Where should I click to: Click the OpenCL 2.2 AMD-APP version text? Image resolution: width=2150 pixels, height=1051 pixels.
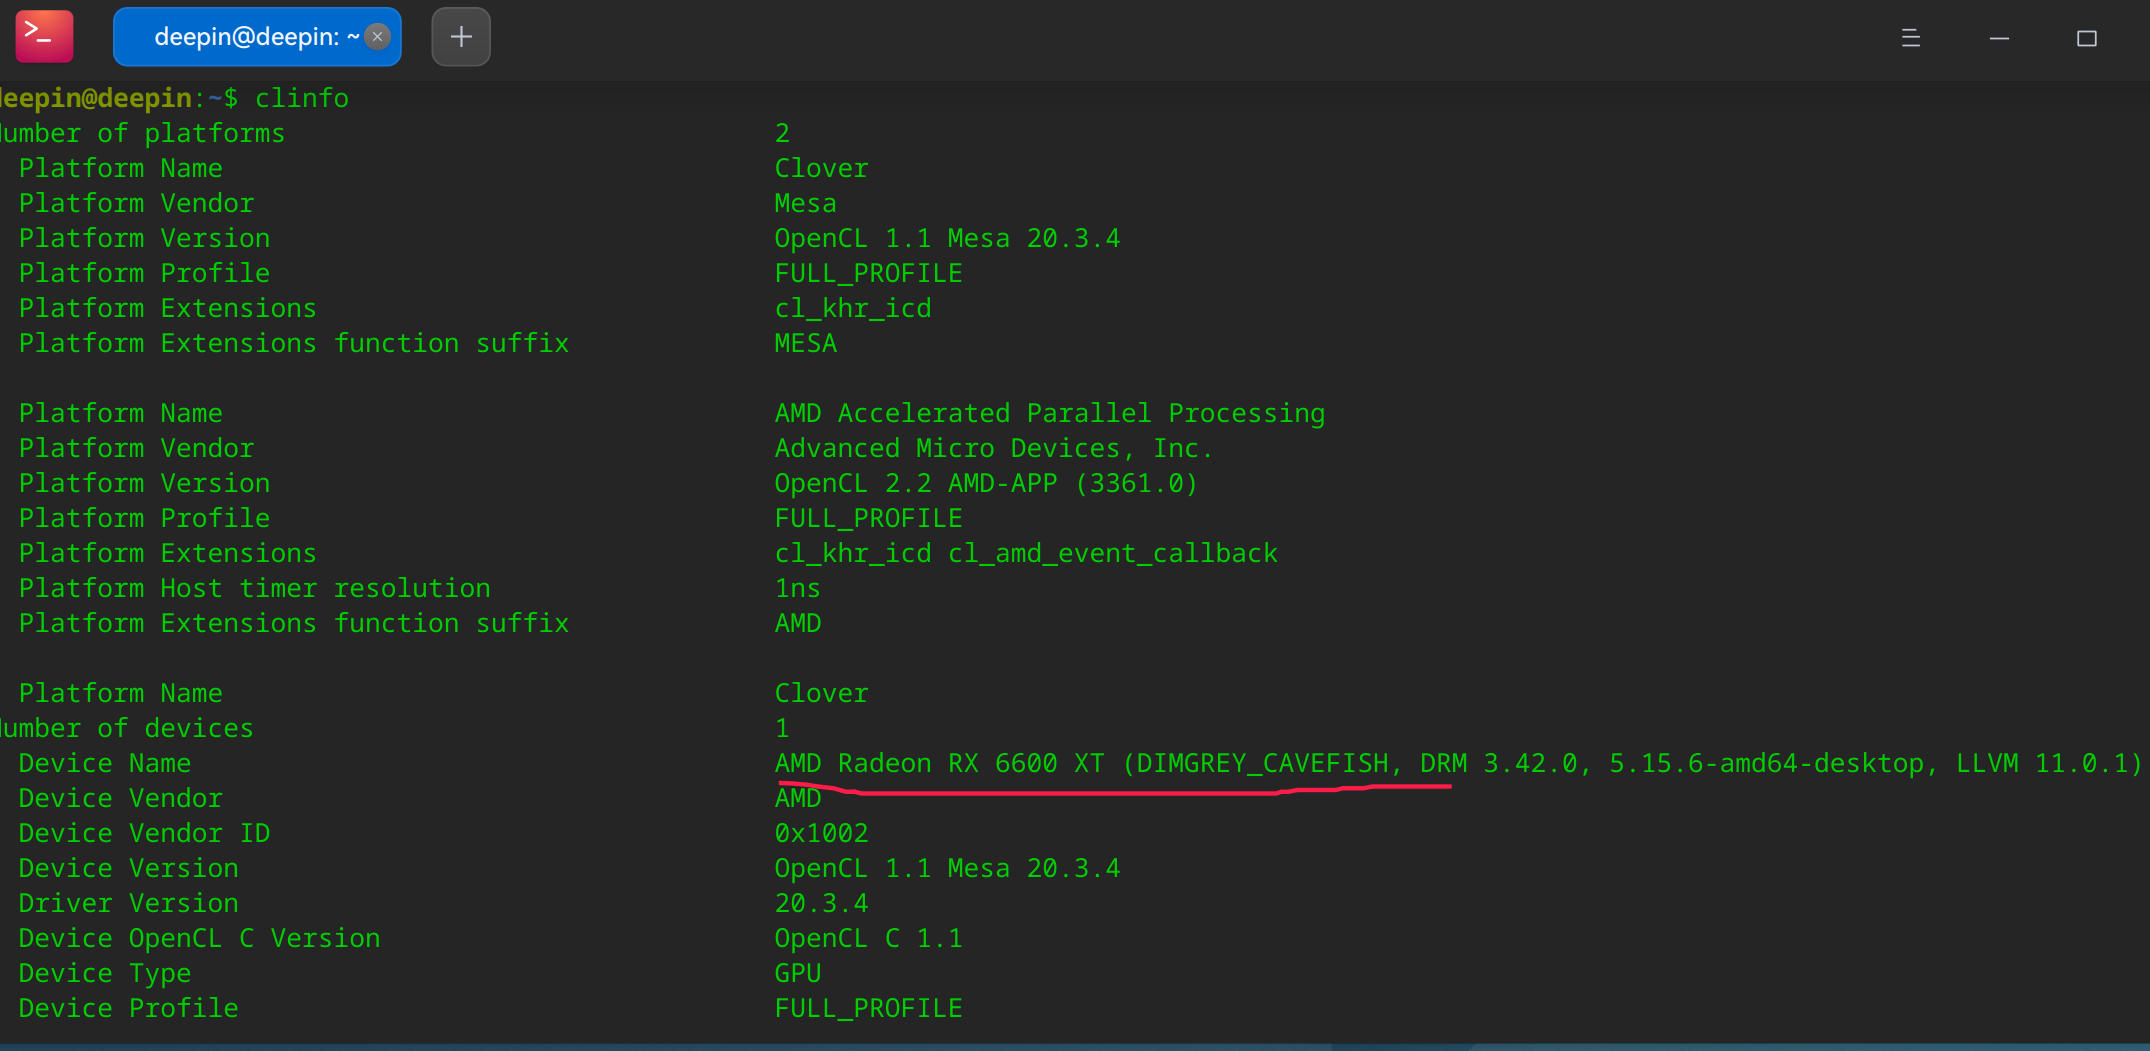[x=985, y=483]
